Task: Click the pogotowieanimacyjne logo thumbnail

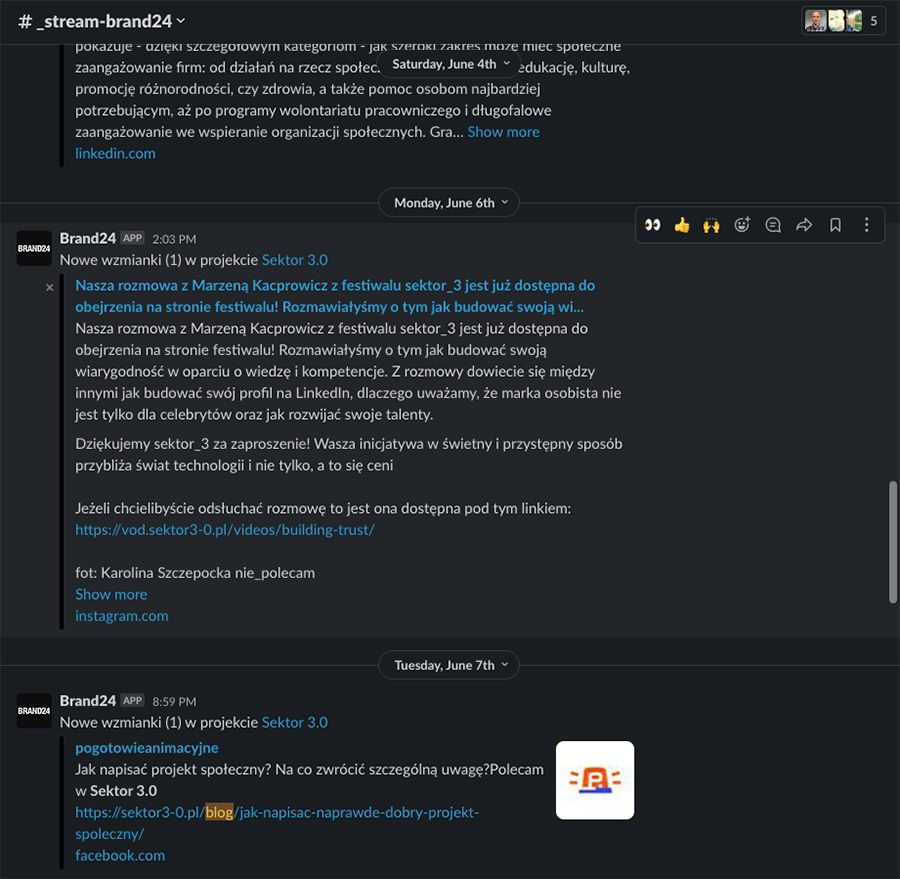Action: (595, 780)
